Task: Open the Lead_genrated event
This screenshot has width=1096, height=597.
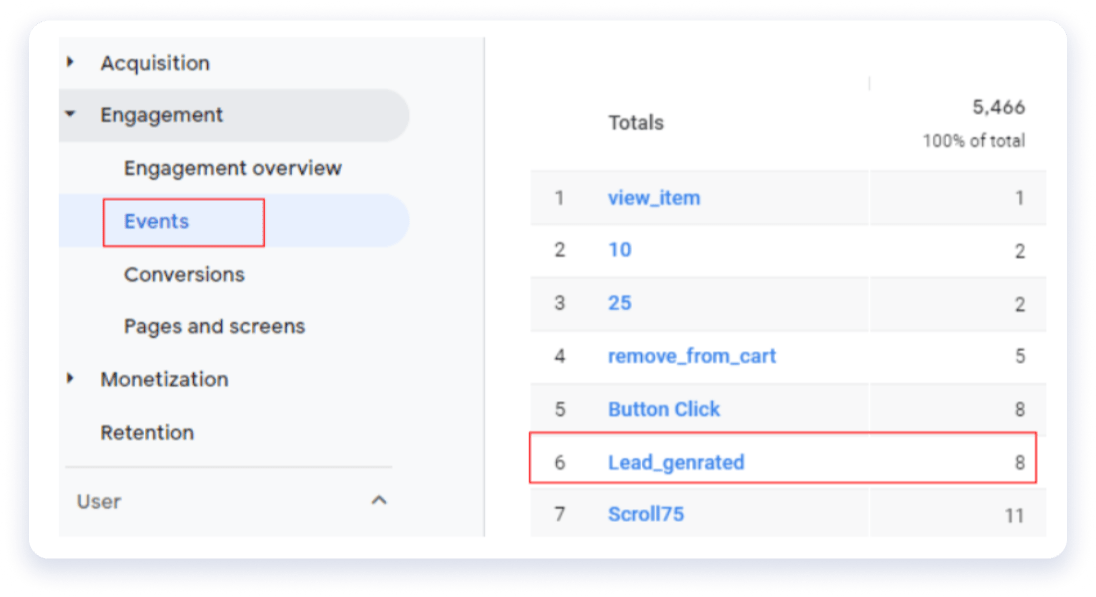Action: [676, 462]
